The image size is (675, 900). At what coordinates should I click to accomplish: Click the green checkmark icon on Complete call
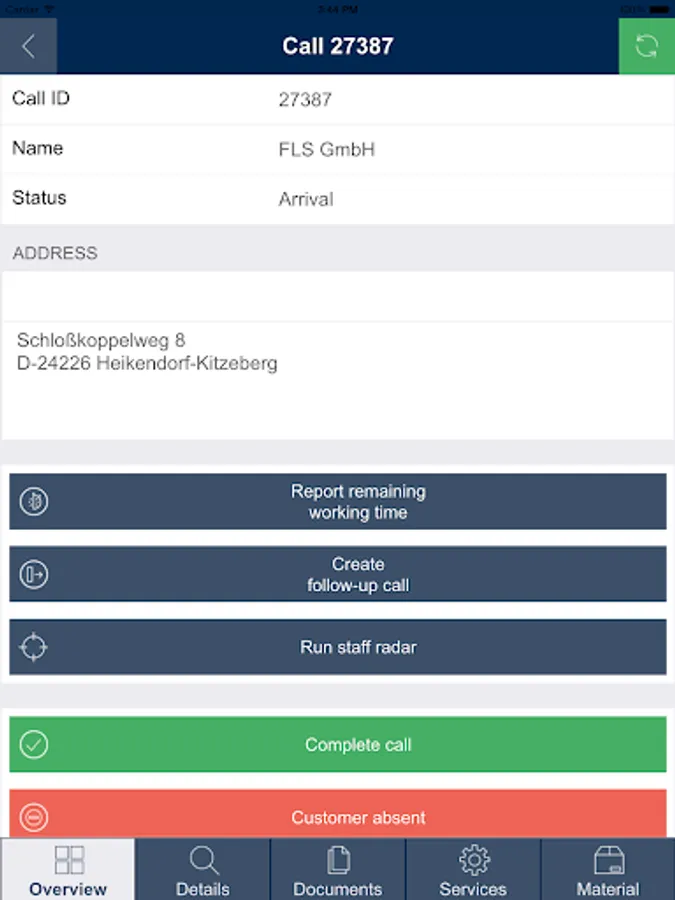click(x=34, y=744)
